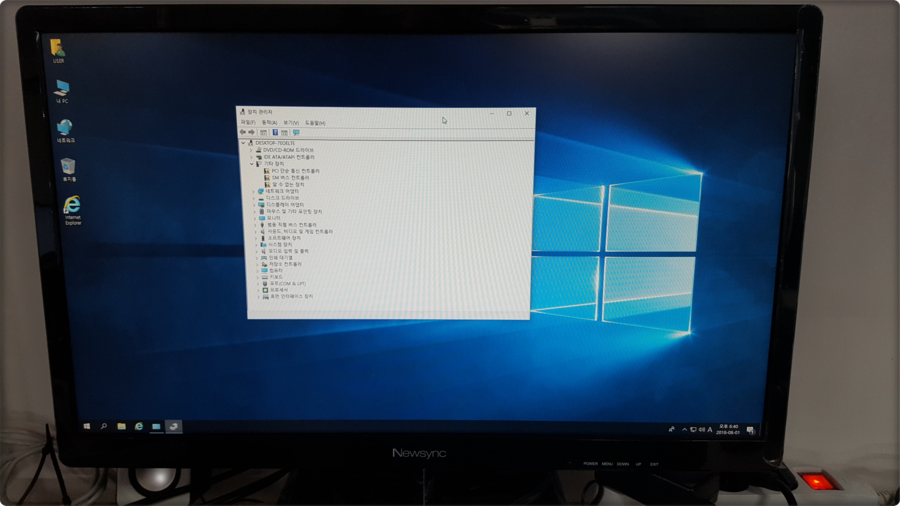900x506 pixels.
Task: Click the blue Help question-mark toolbar icon
Action: [275, 133]
